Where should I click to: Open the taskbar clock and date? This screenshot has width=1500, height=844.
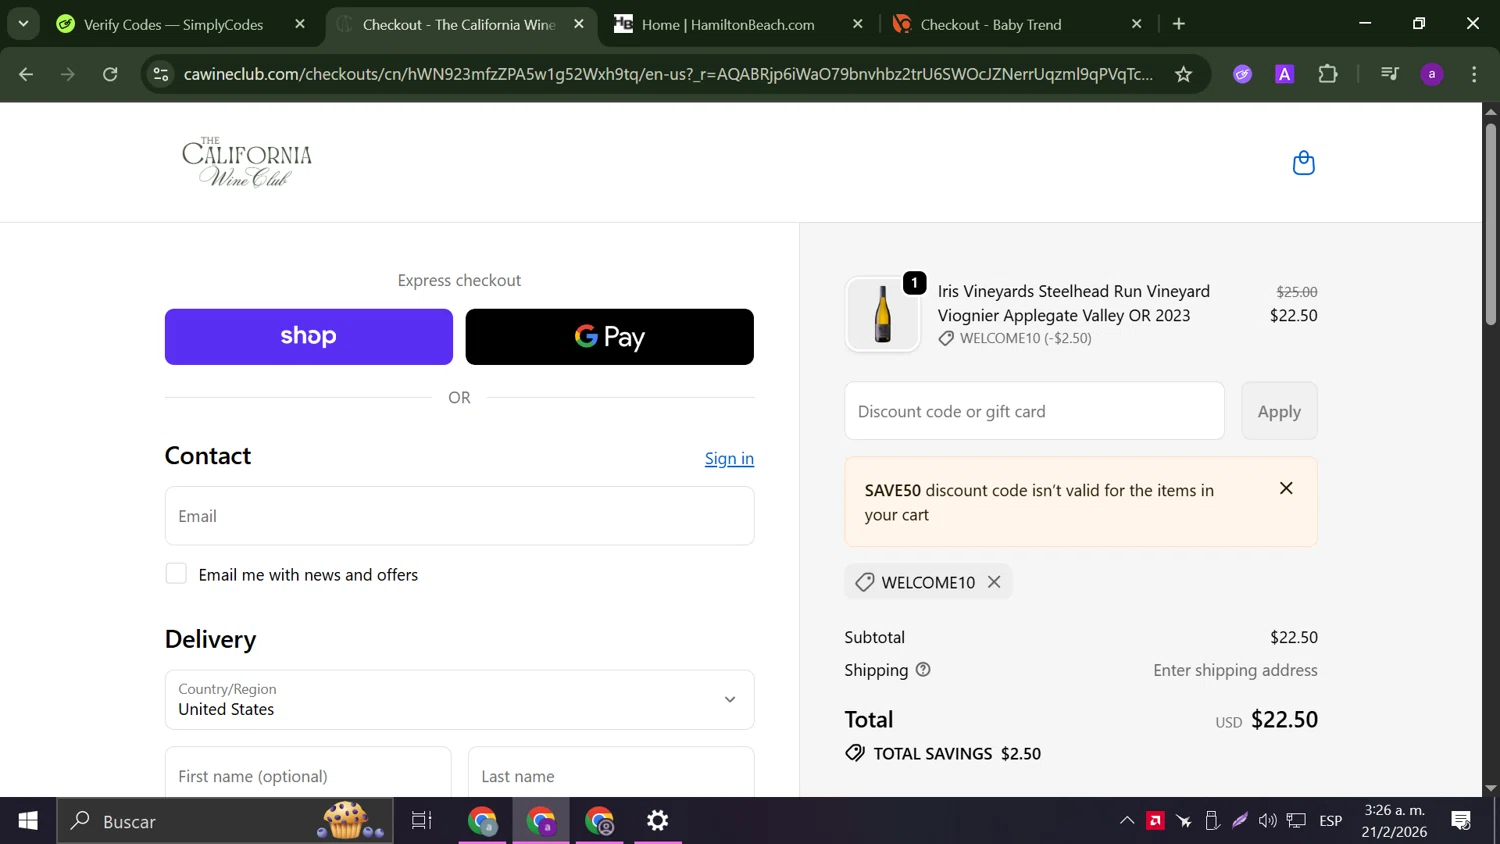coord(1394,821)
